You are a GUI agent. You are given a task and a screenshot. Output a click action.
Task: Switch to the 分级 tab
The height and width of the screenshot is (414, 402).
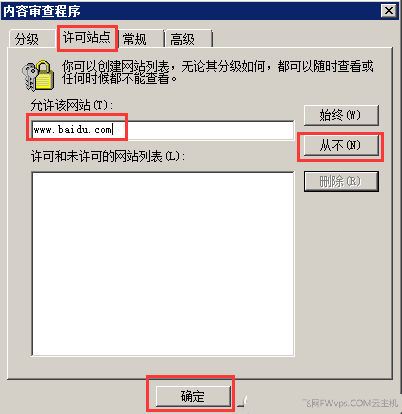27,39
